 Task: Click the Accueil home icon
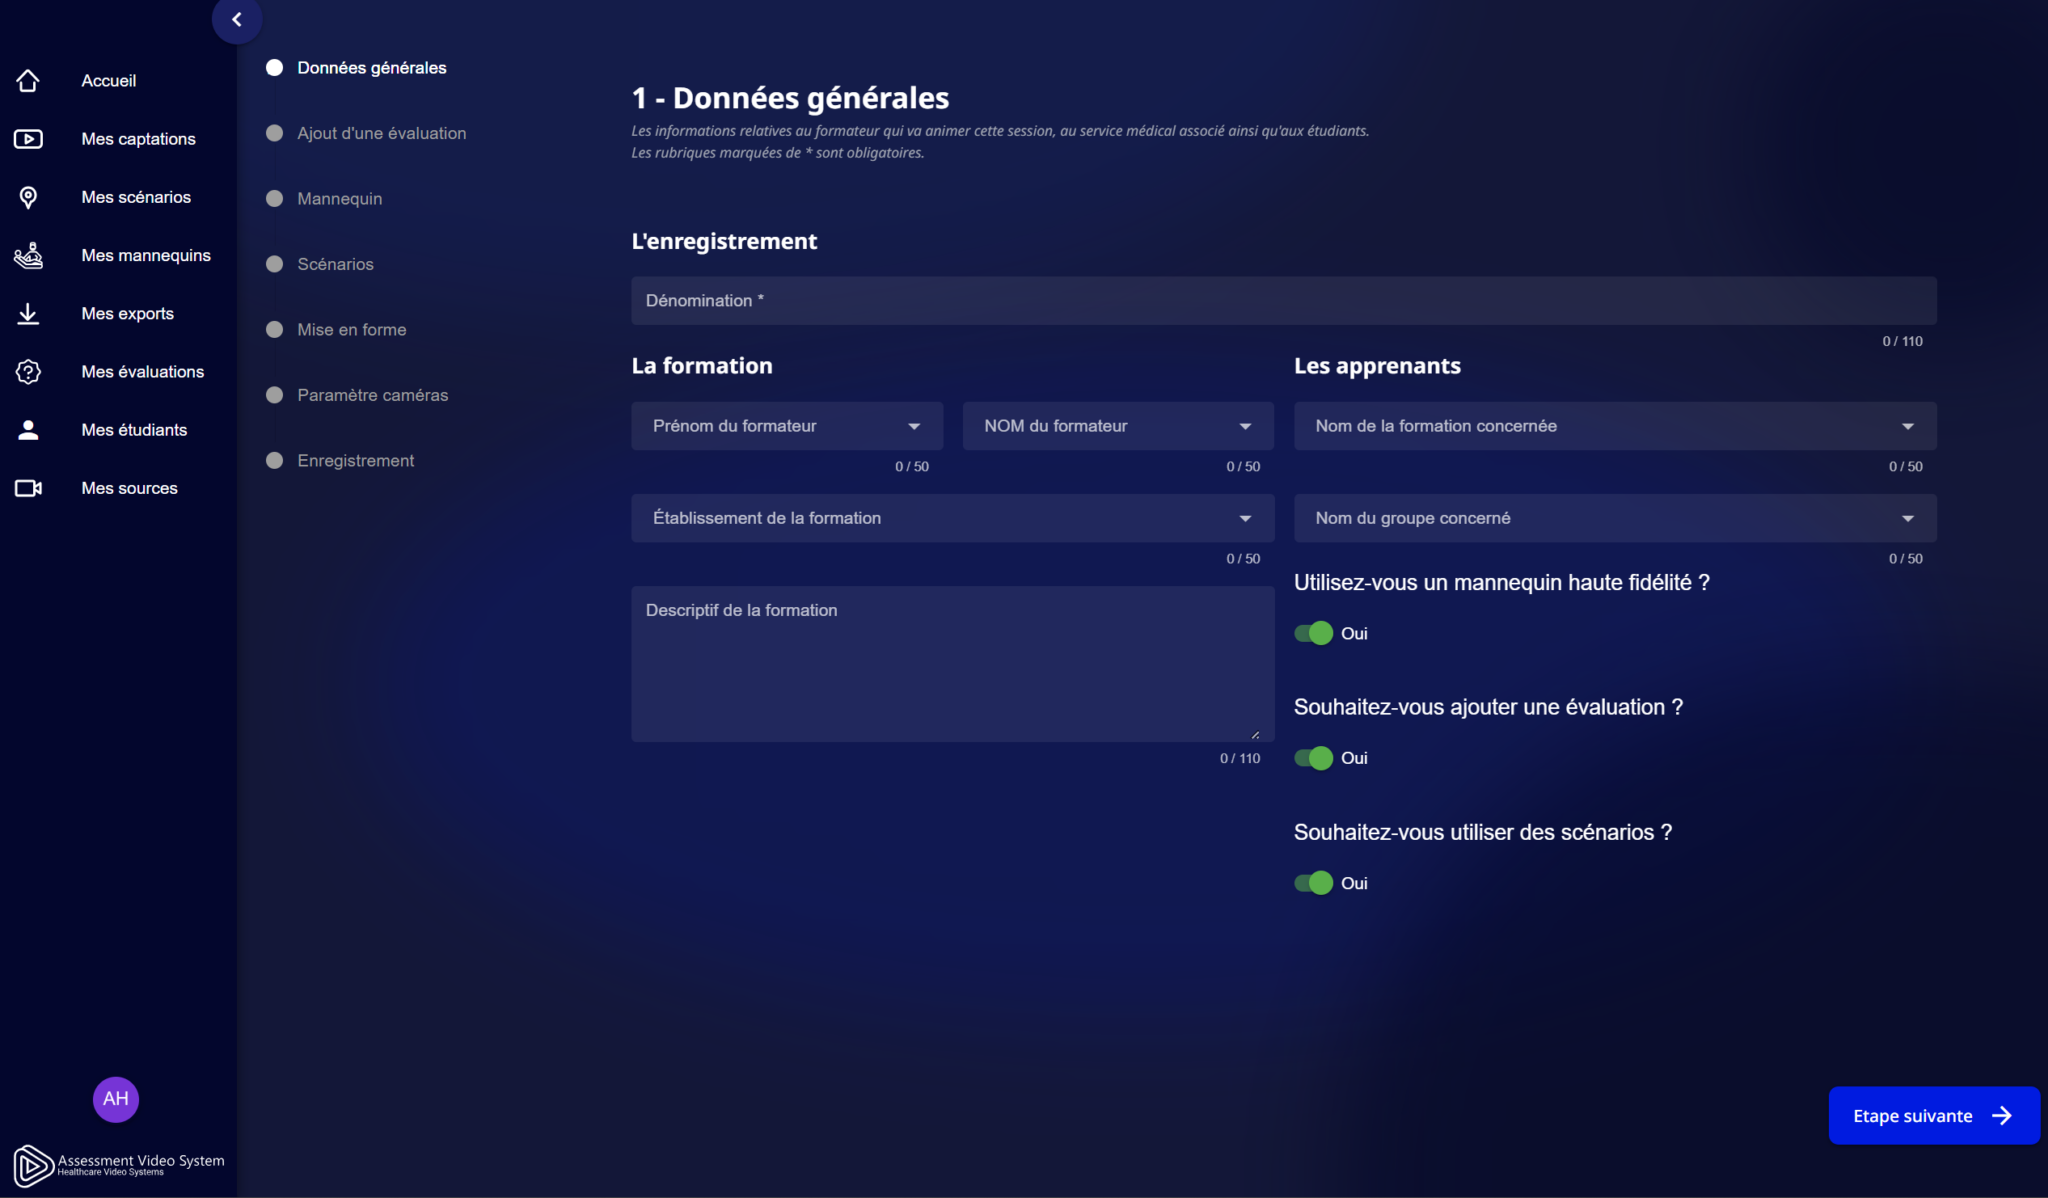(x=28, y=81)
